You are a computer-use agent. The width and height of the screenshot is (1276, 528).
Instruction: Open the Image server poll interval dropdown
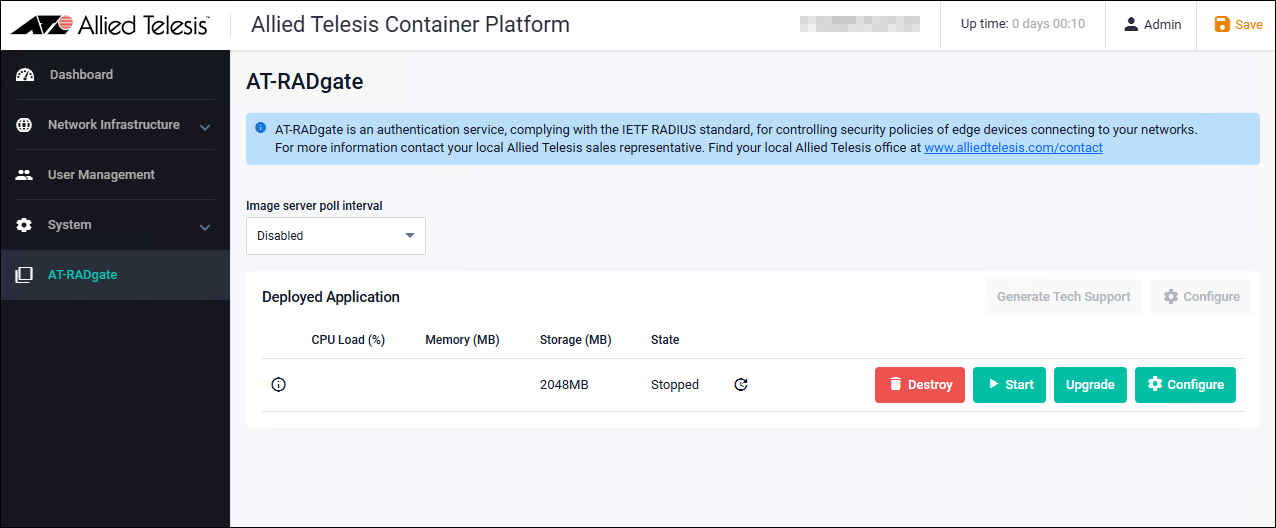[x=335, y=236]
